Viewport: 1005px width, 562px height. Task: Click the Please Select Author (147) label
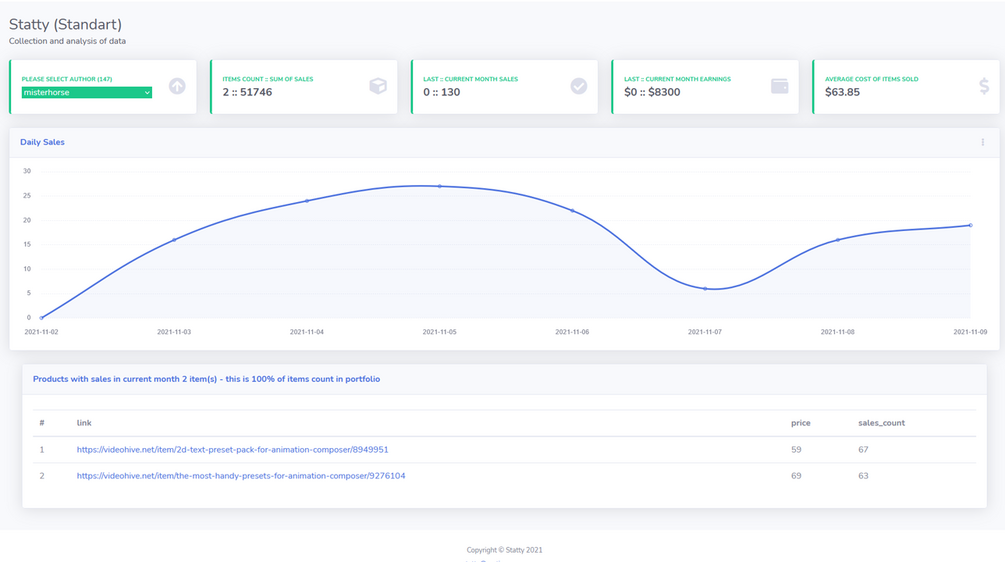coord(67,79)
